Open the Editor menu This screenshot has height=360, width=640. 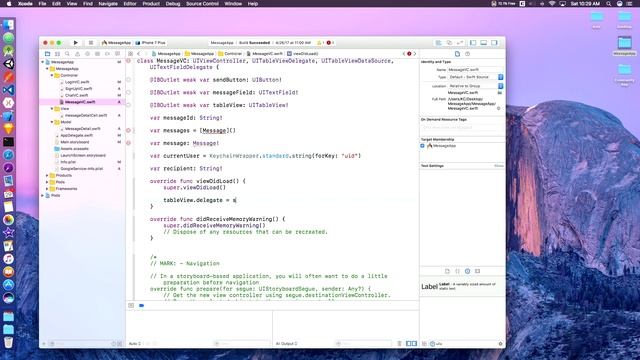tap(130, 4)
